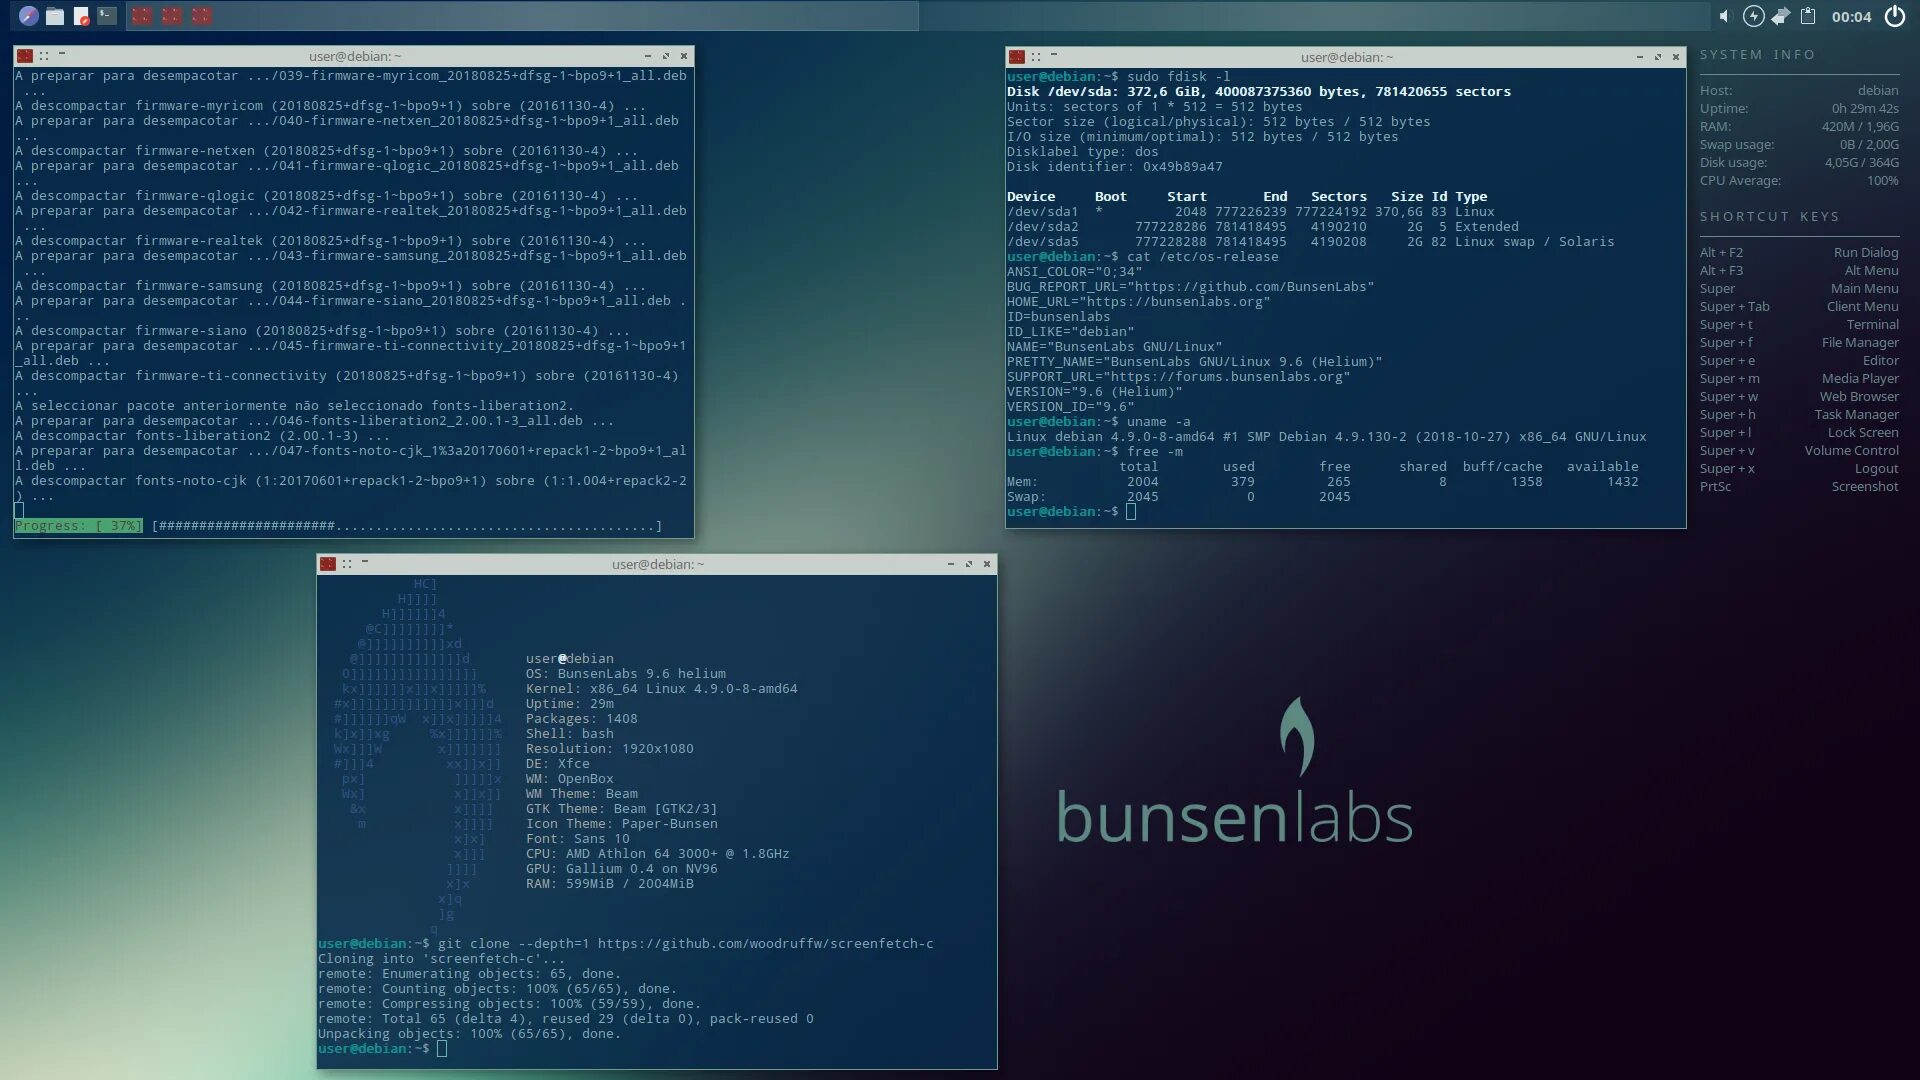Click 'OS: BunsenLabs 9.6 helium' in screenfetch

click(x=626, y=674)
